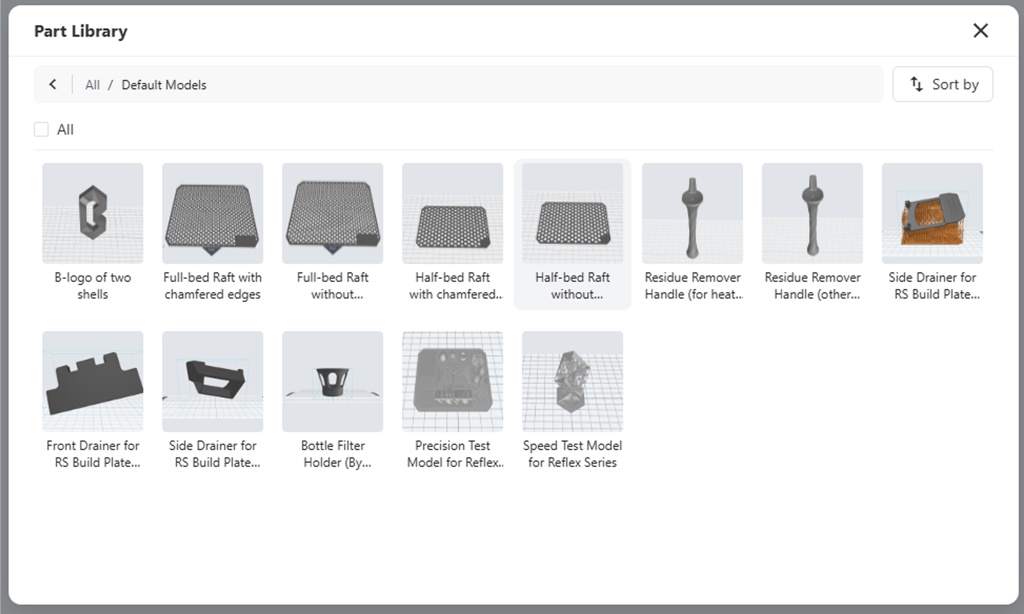Viewport: 1024px width, 614px height.
Task: Toggle the All checkbox to select everything
Action: (41, 129)
